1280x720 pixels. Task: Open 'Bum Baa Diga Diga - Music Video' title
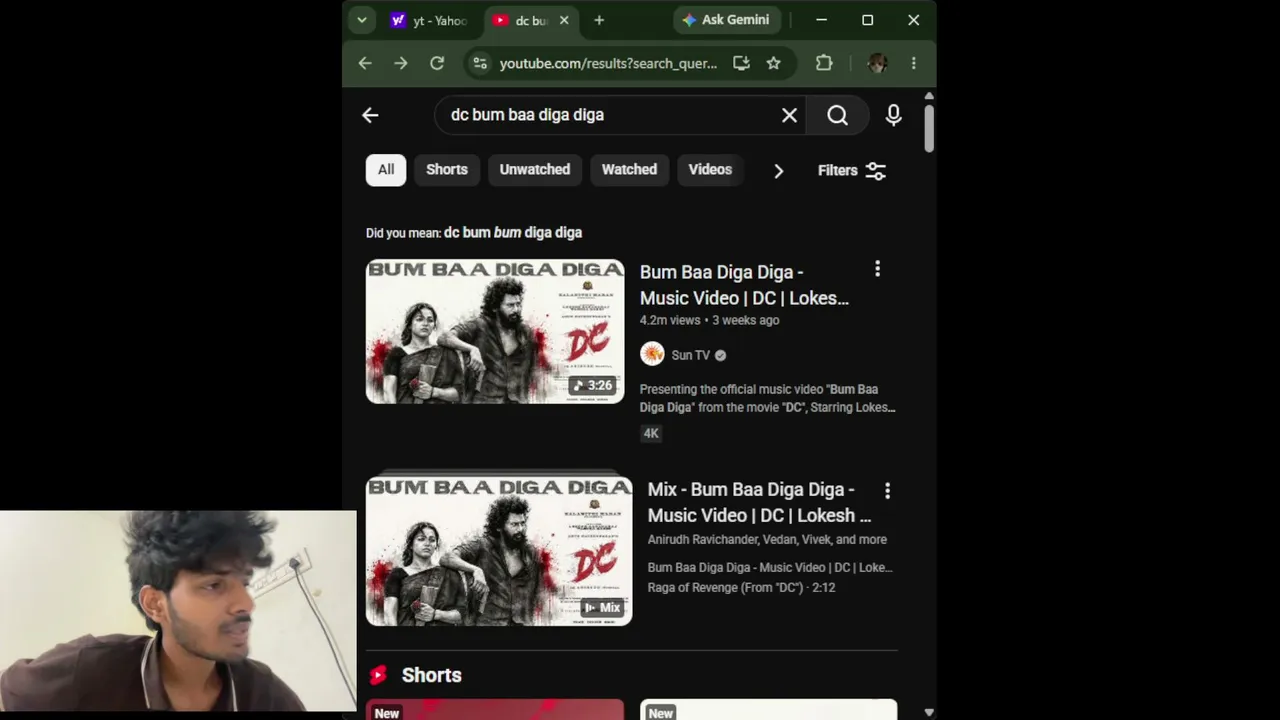click(x=744, y=285)
